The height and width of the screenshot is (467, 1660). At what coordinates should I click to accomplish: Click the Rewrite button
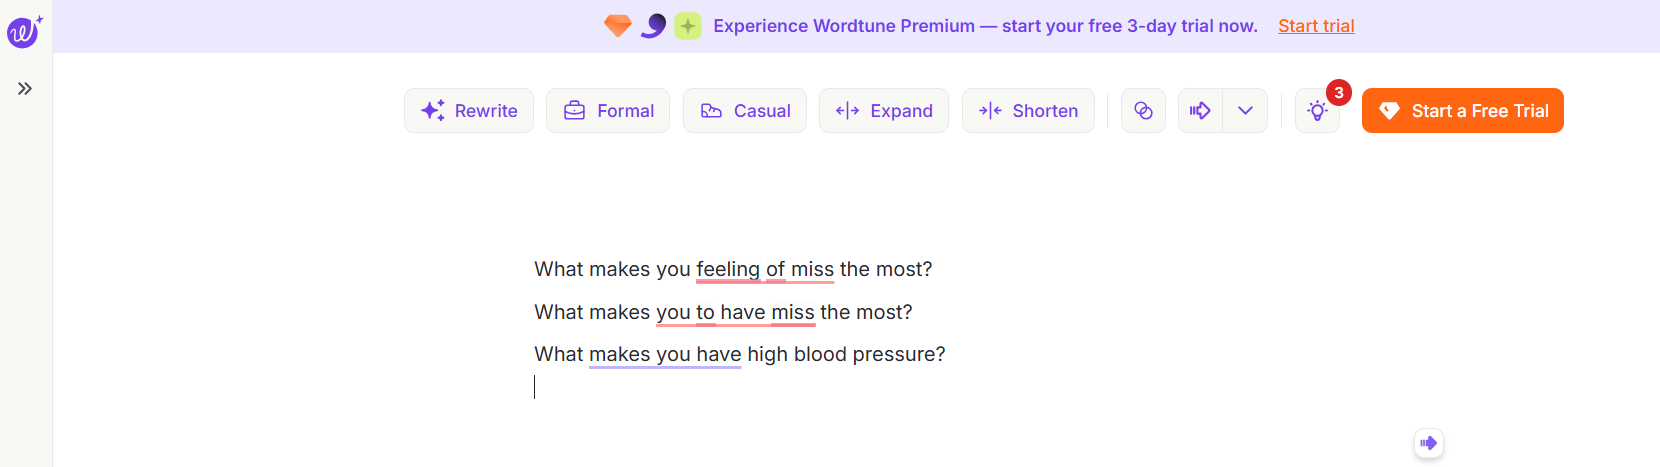[x=469, y=111]
